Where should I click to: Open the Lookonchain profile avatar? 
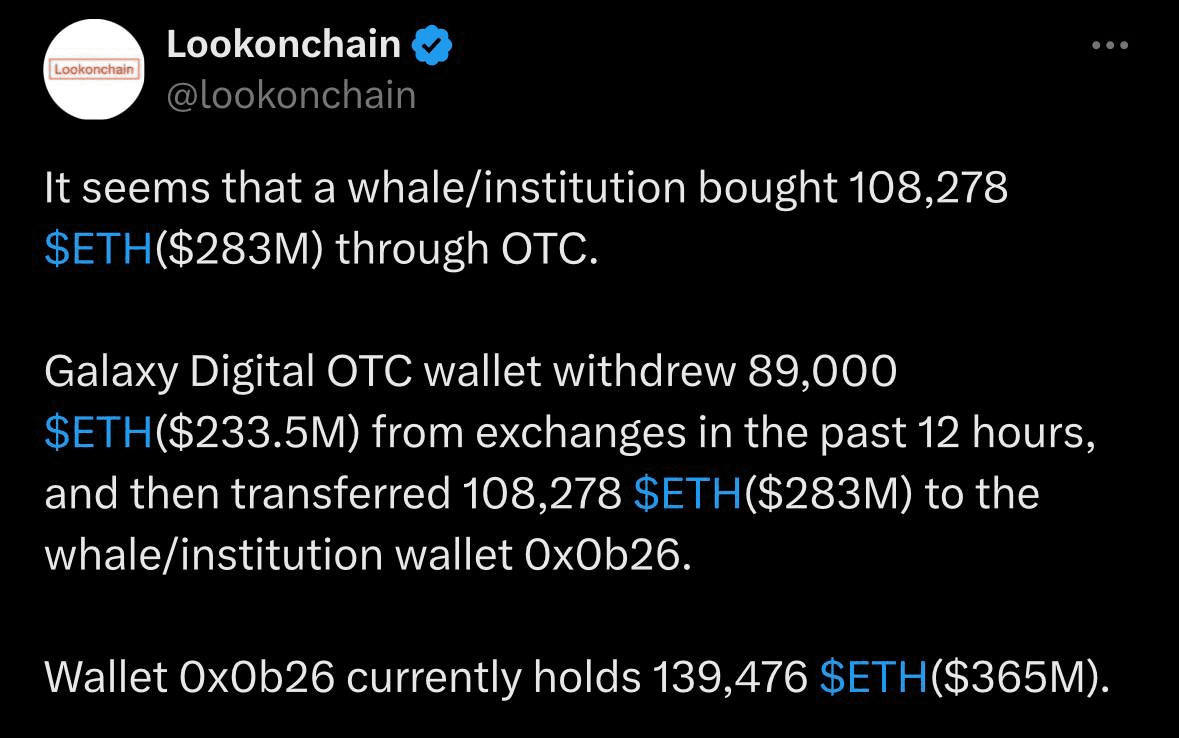click(x=94, y=69)
